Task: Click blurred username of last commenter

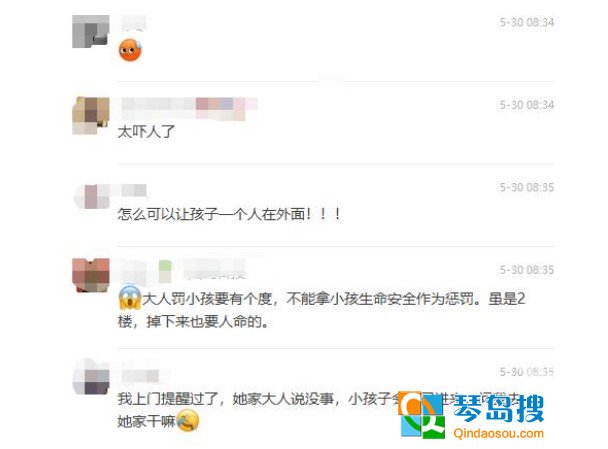Action: (140, 375)
